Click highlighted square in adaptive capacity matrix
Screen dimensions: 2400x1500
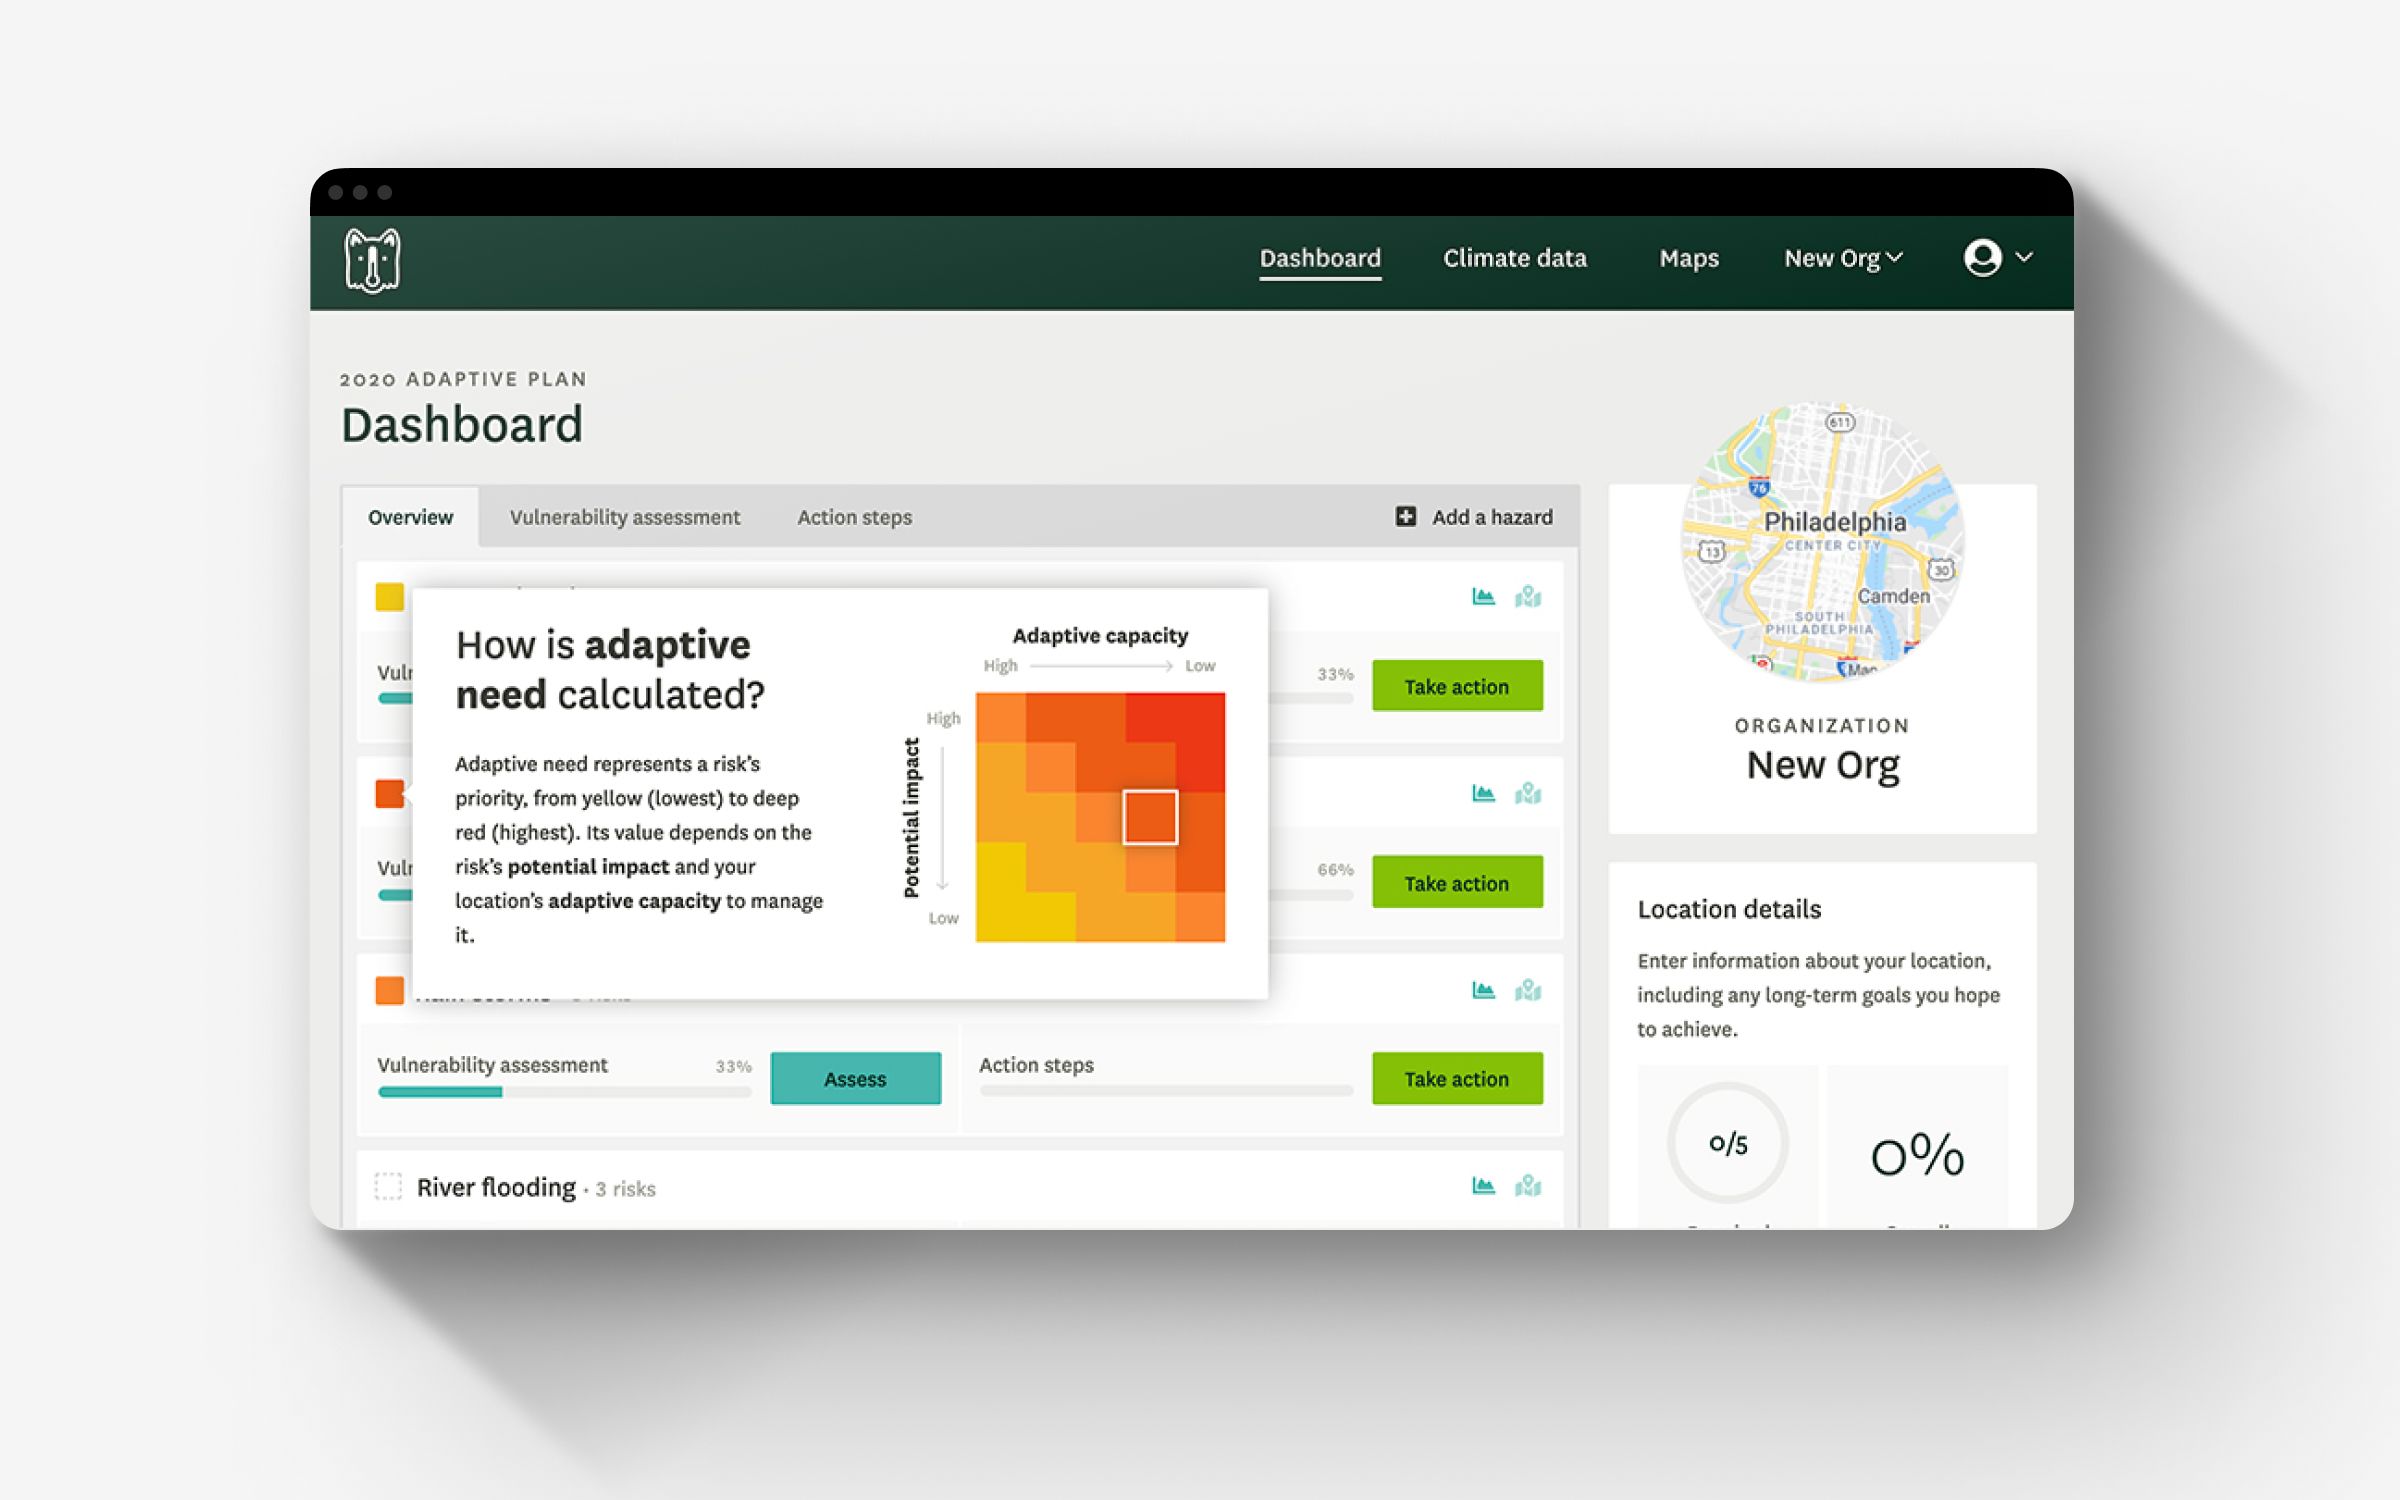click(1150, 817)
